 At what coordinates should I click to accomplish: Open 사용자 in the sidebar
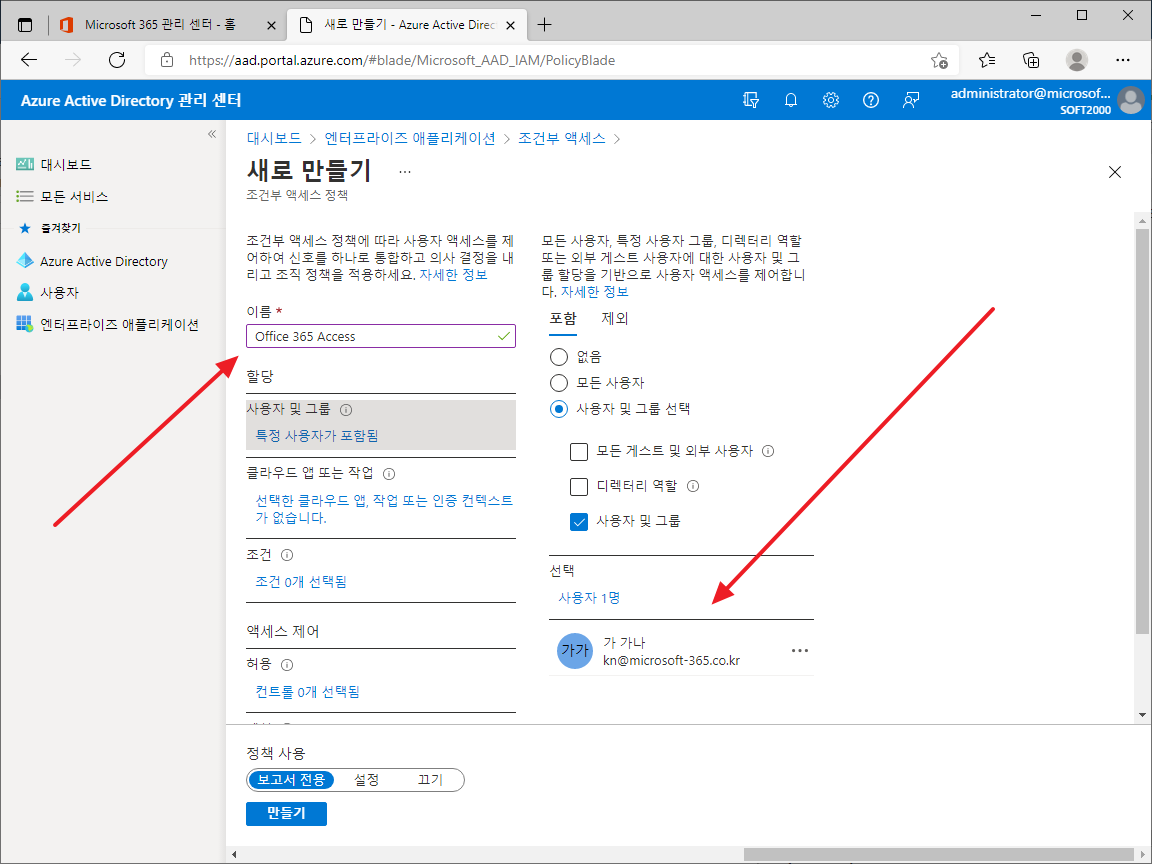coord(48,292)
